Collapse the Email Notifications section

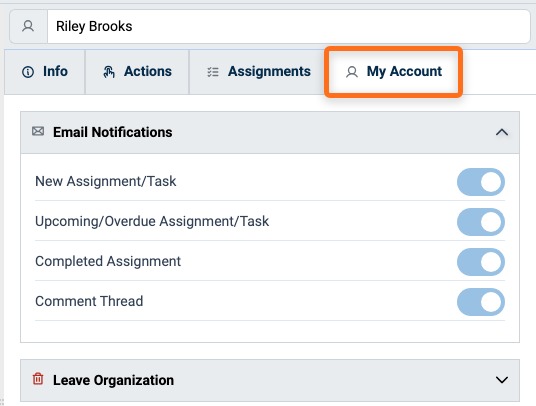[501, 132]
